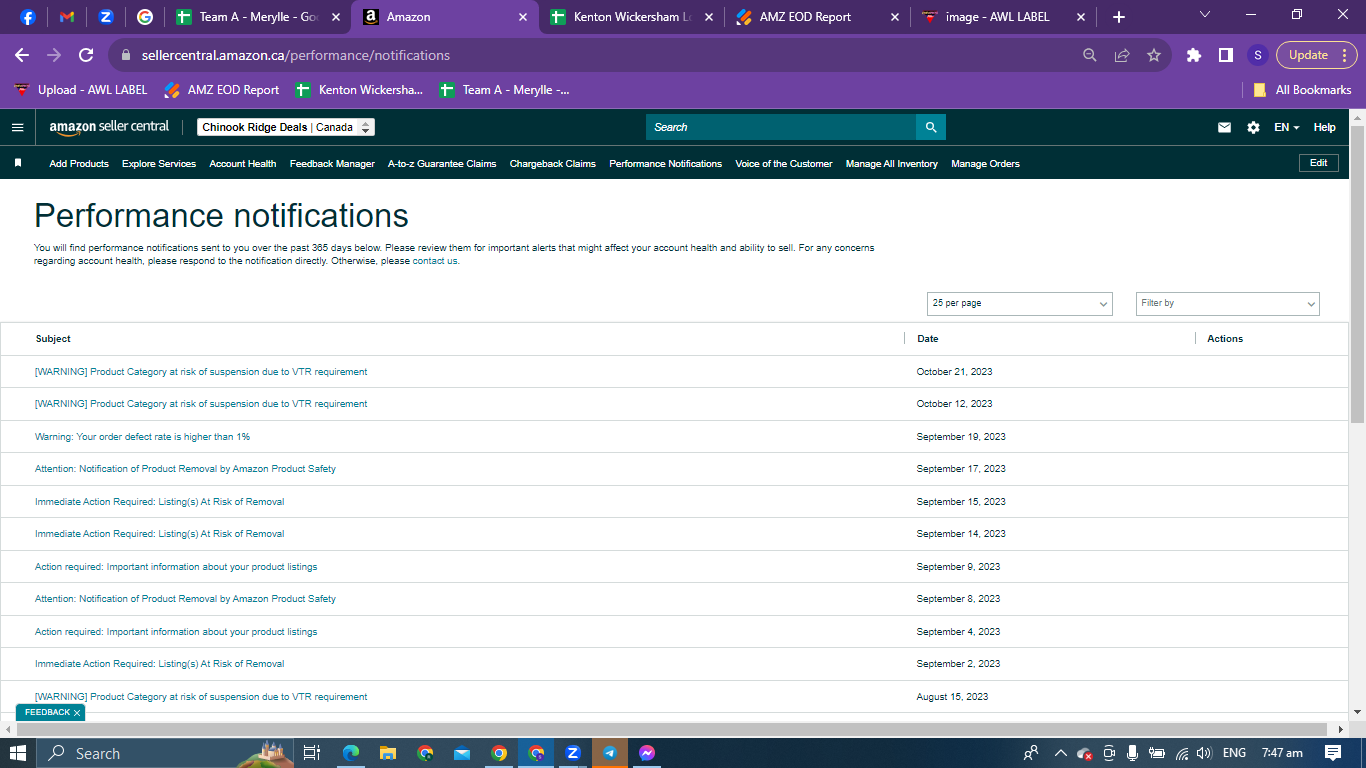Go to Feedback Manager

332,163
